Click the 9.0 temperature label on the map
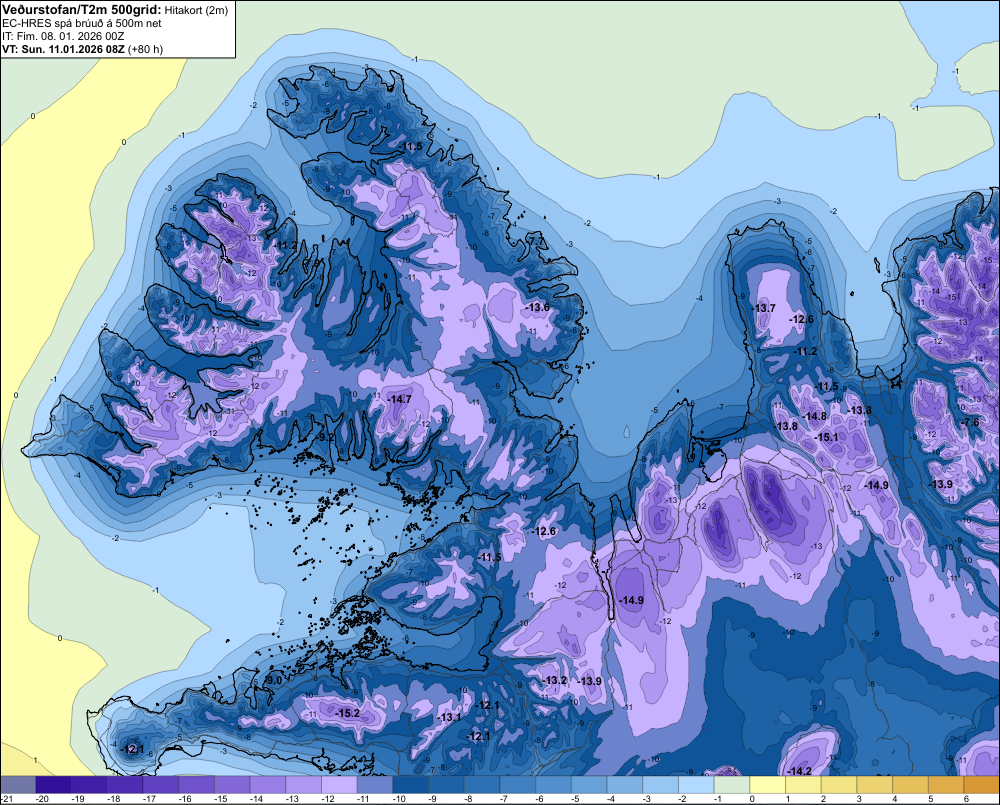 pos(274,681)
